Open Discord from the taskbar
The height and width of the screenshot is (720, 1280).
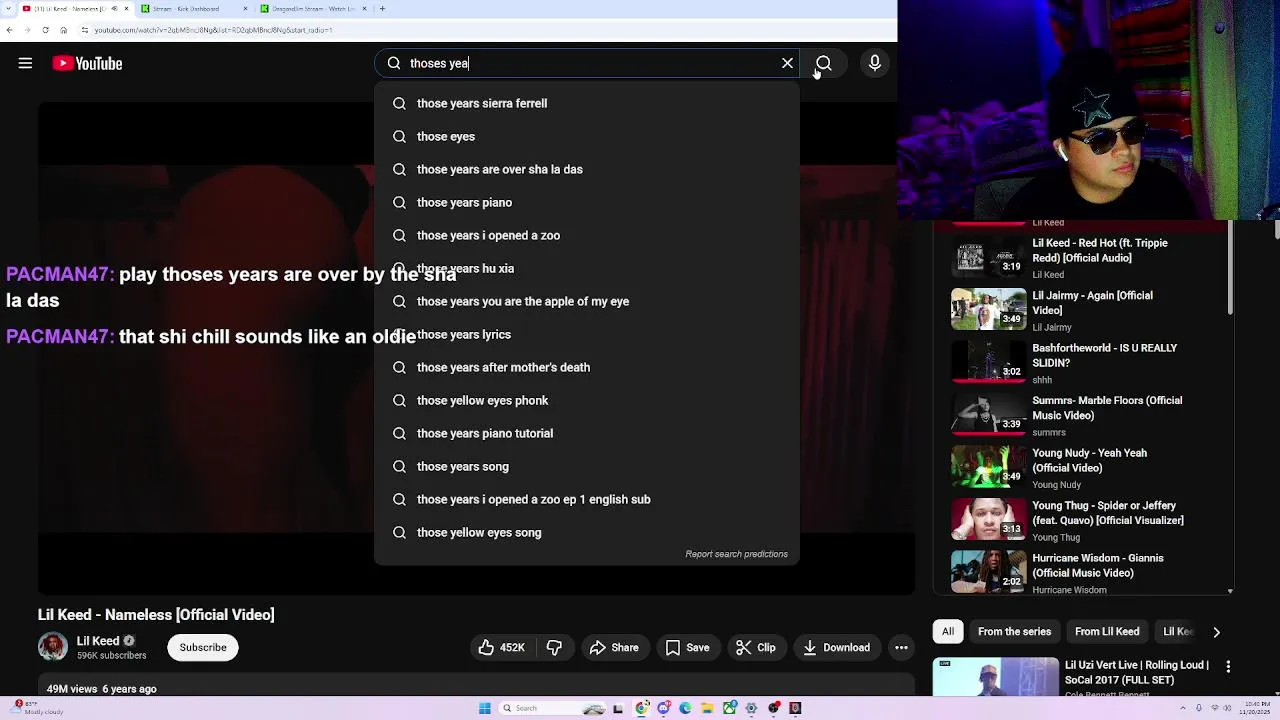664,708
